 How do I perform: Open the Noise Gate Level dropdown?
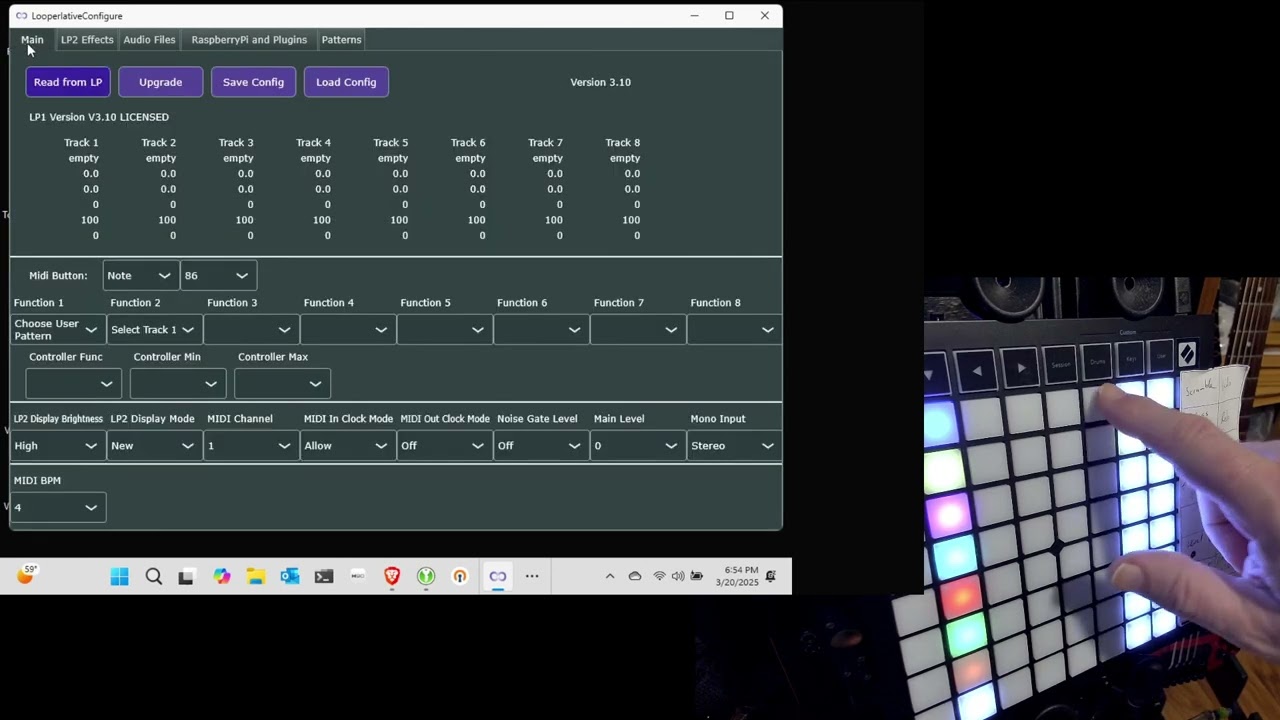click(x=540, y=446)
